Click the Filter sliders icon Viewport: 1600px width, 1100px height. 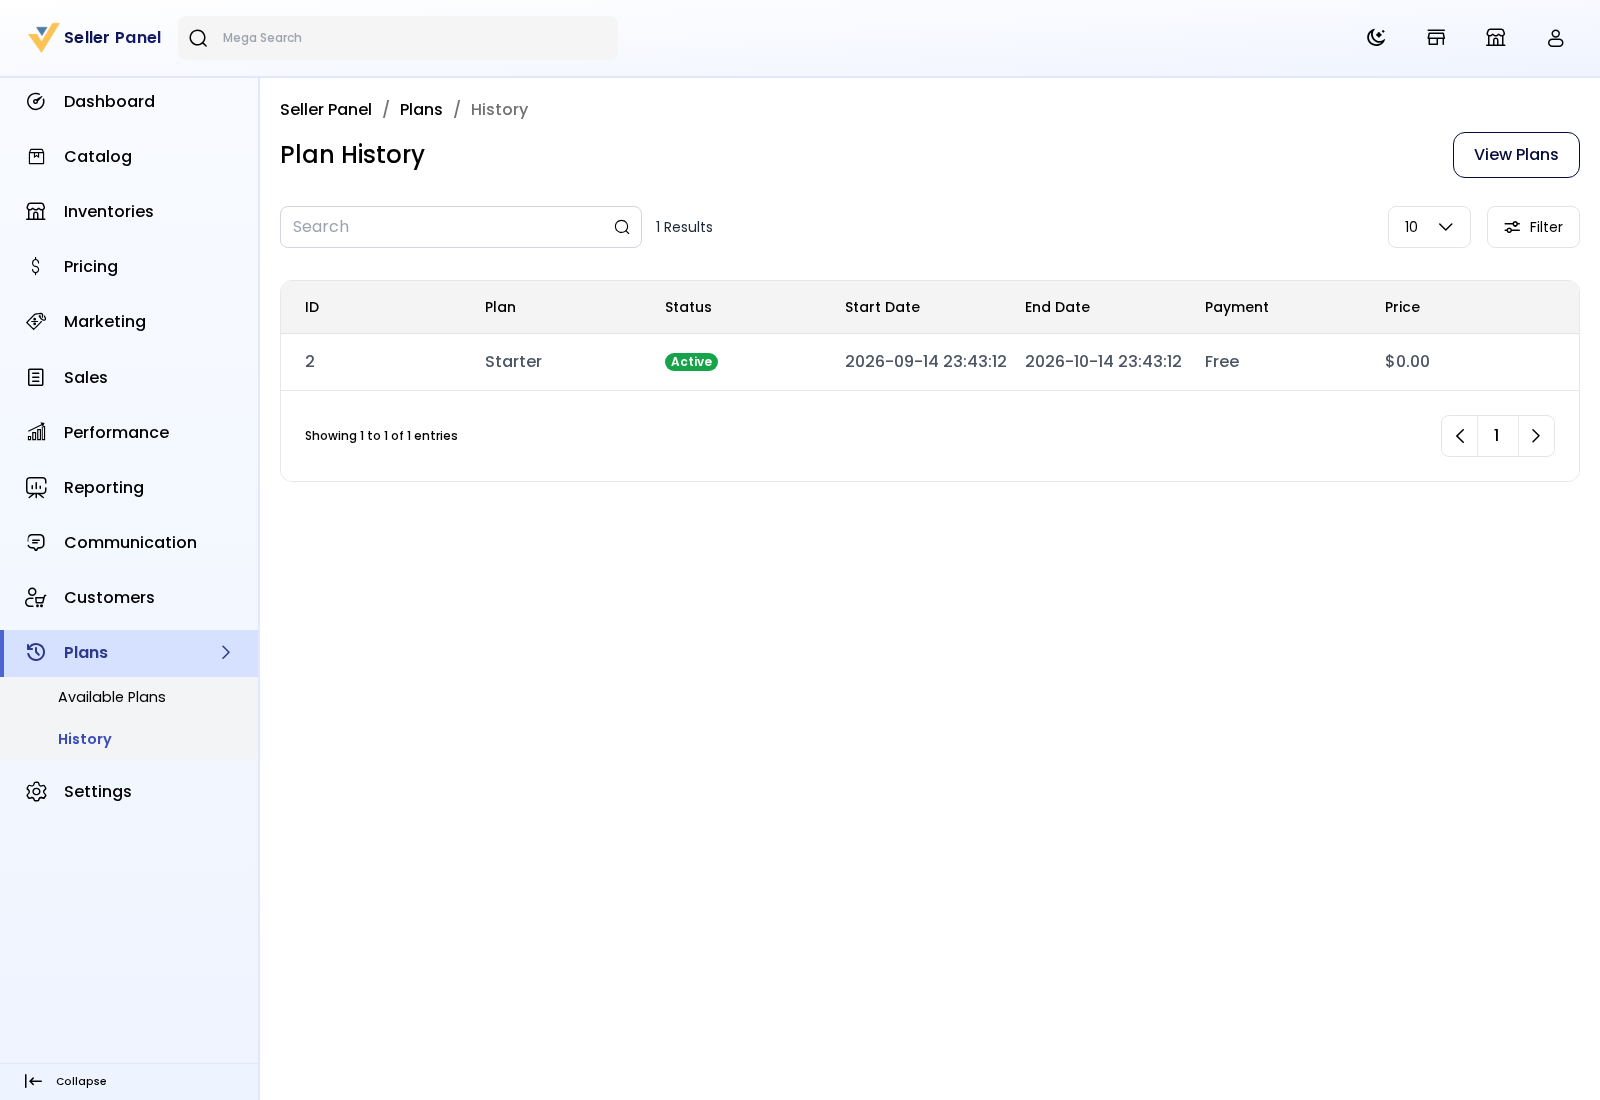point(1512,228)
